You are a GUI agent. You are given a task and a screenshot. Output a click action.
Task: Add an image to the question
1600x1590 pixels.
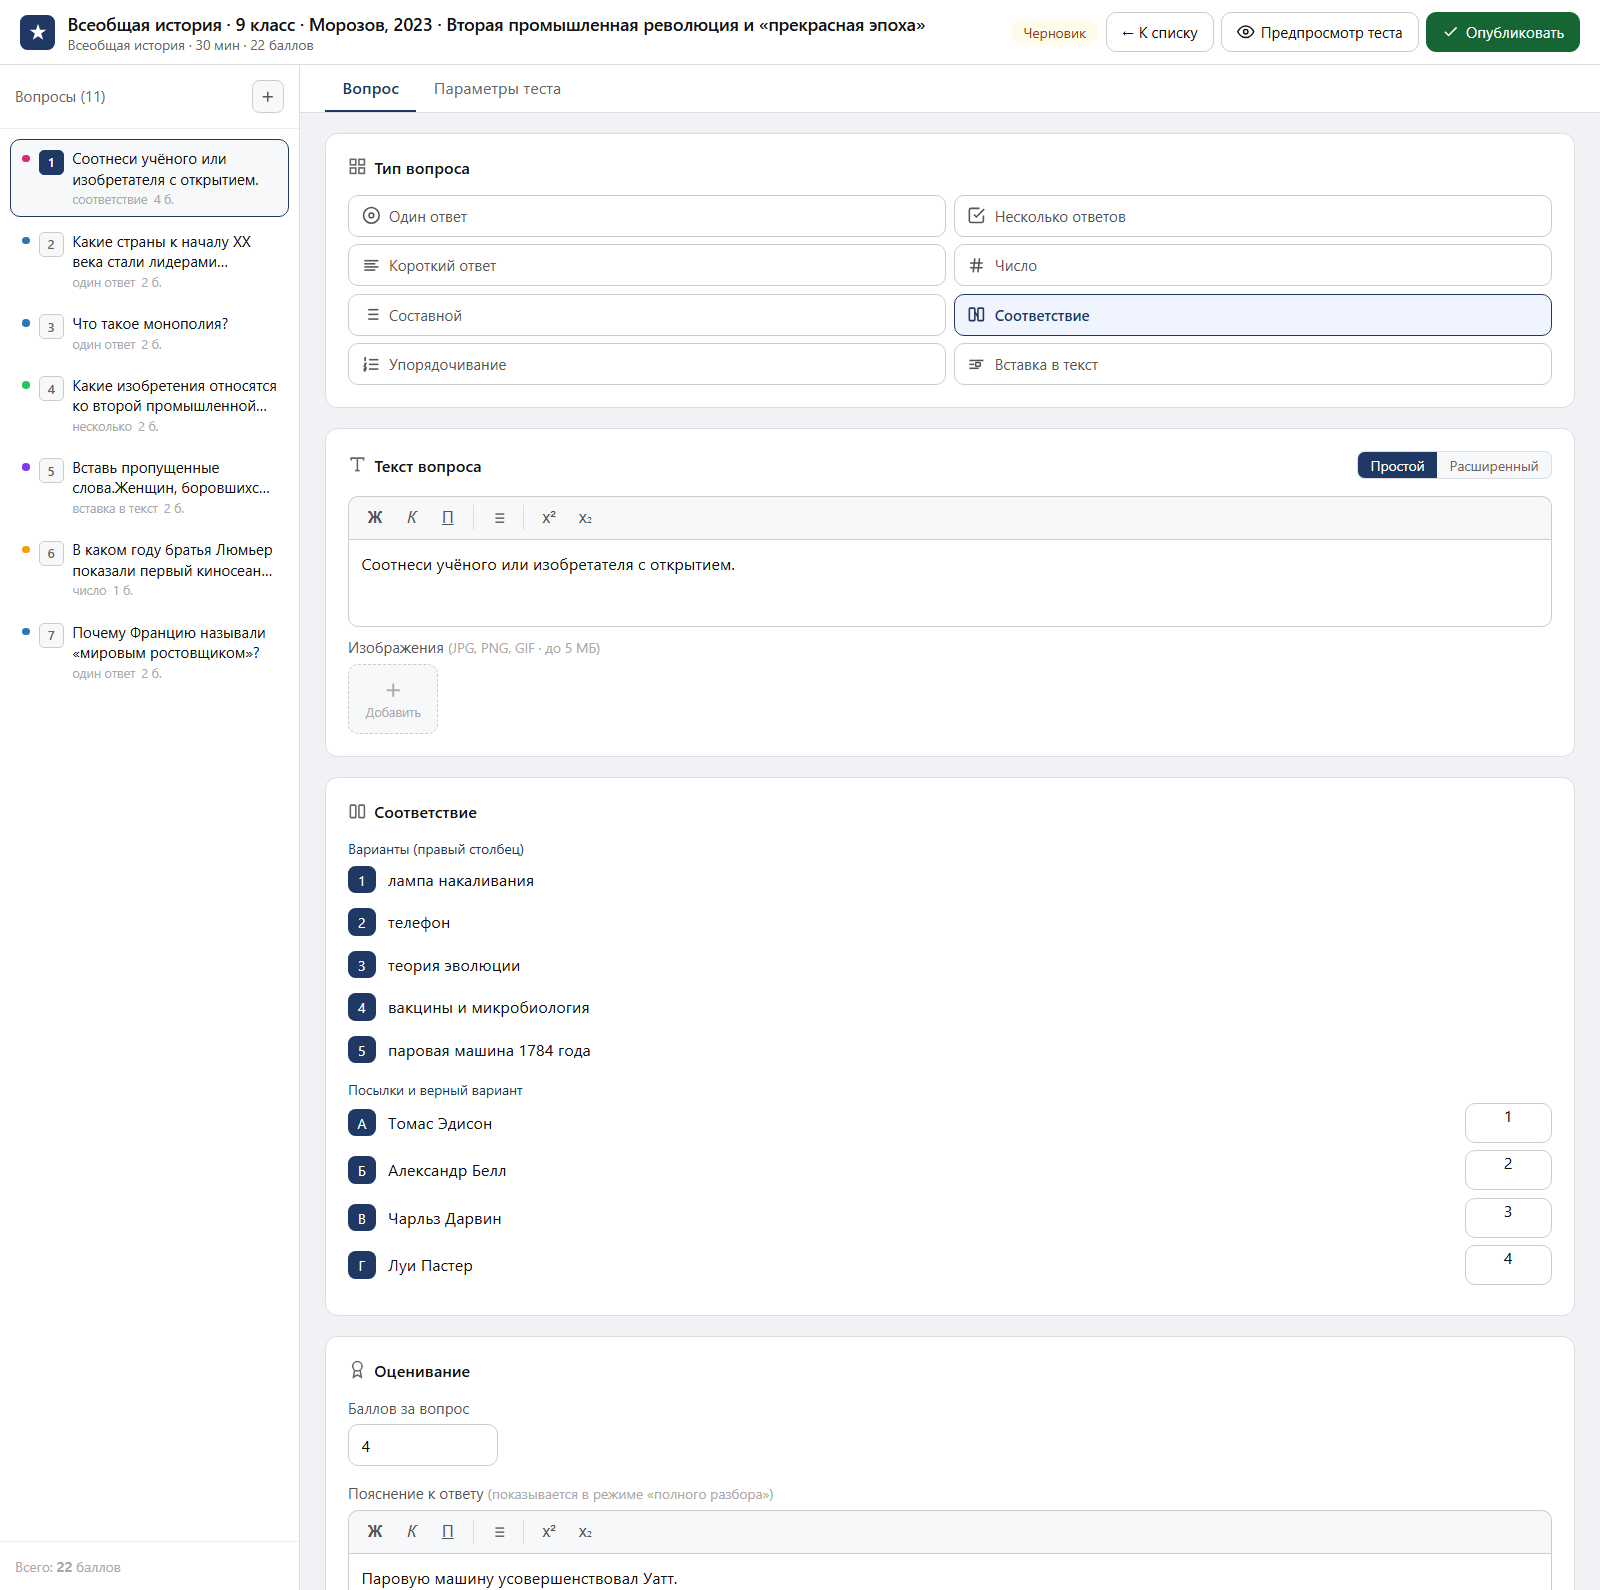pyautogui.click(x=393, y=699)
